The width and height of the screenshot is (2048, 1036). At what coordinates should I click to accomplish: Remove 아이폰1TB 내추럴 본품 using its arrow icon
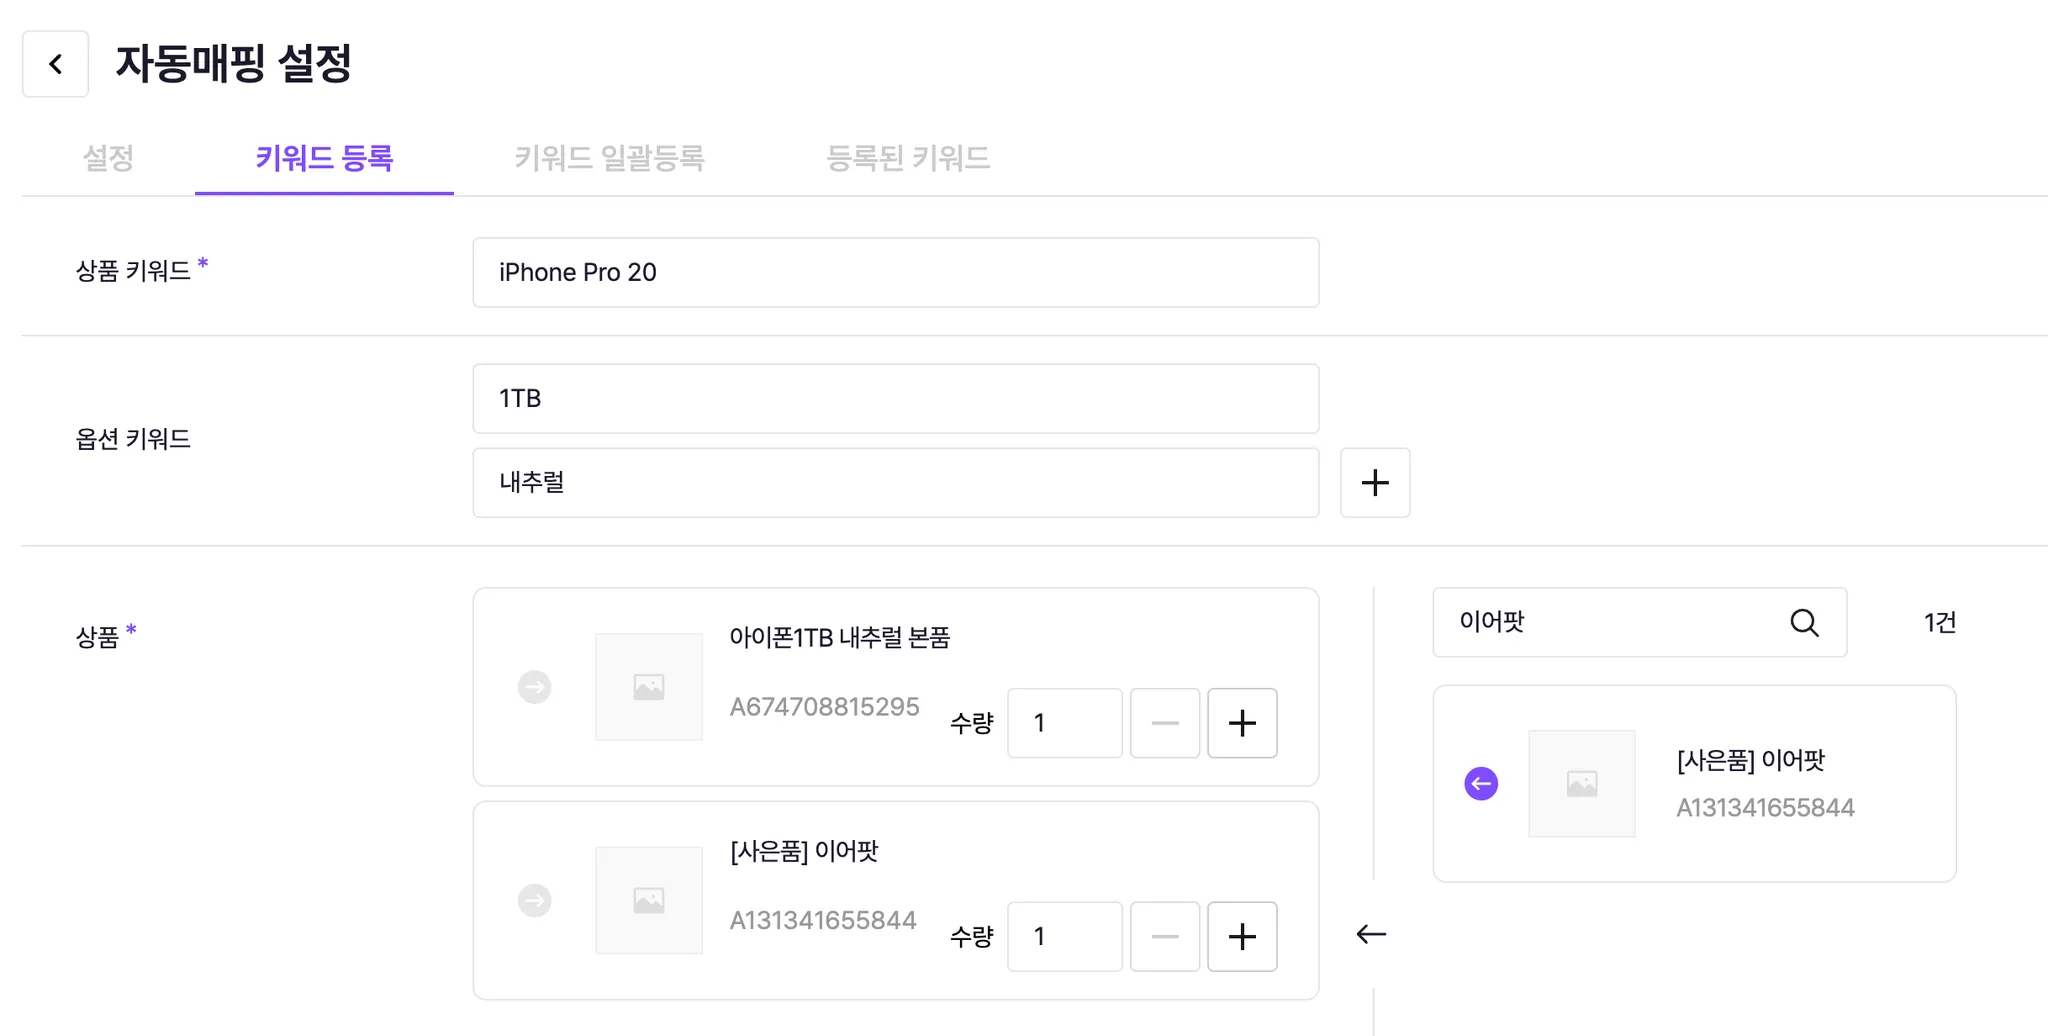click(x=535, y=687)
